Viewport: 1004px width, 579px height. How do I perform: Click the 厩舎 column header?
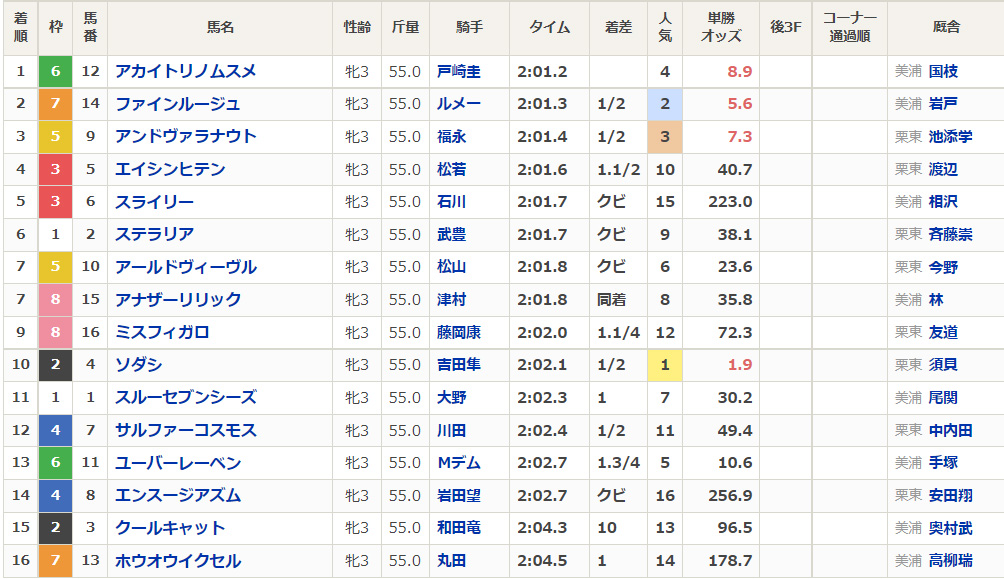946,27
